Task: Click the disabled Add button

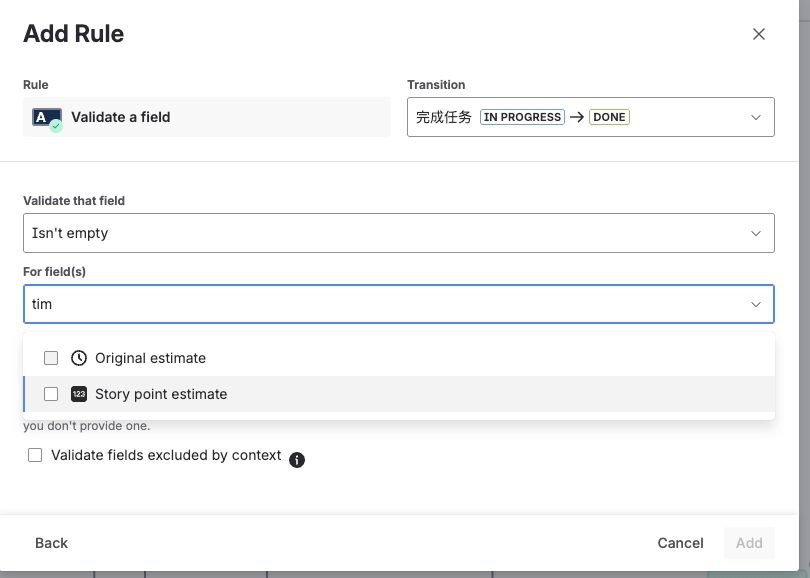Action: [749, 543]
